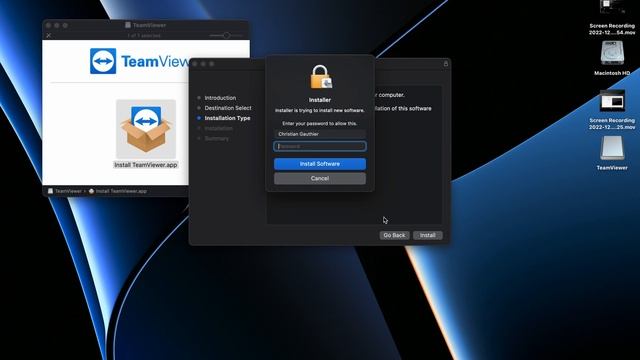
Task: Click the Destination Select step
Action: (x=228, y=108)
